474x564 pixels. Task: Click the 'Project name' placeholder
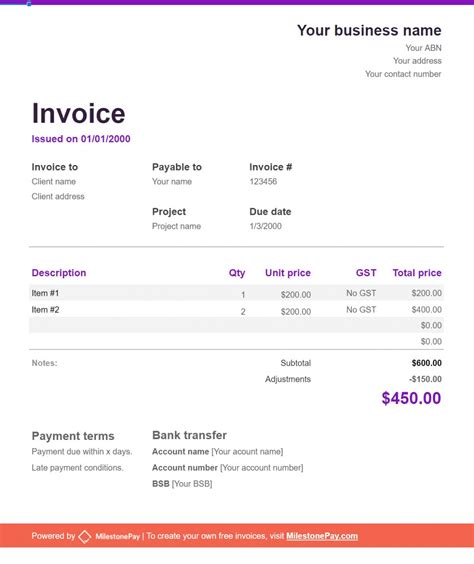click(x=176, y=226)
